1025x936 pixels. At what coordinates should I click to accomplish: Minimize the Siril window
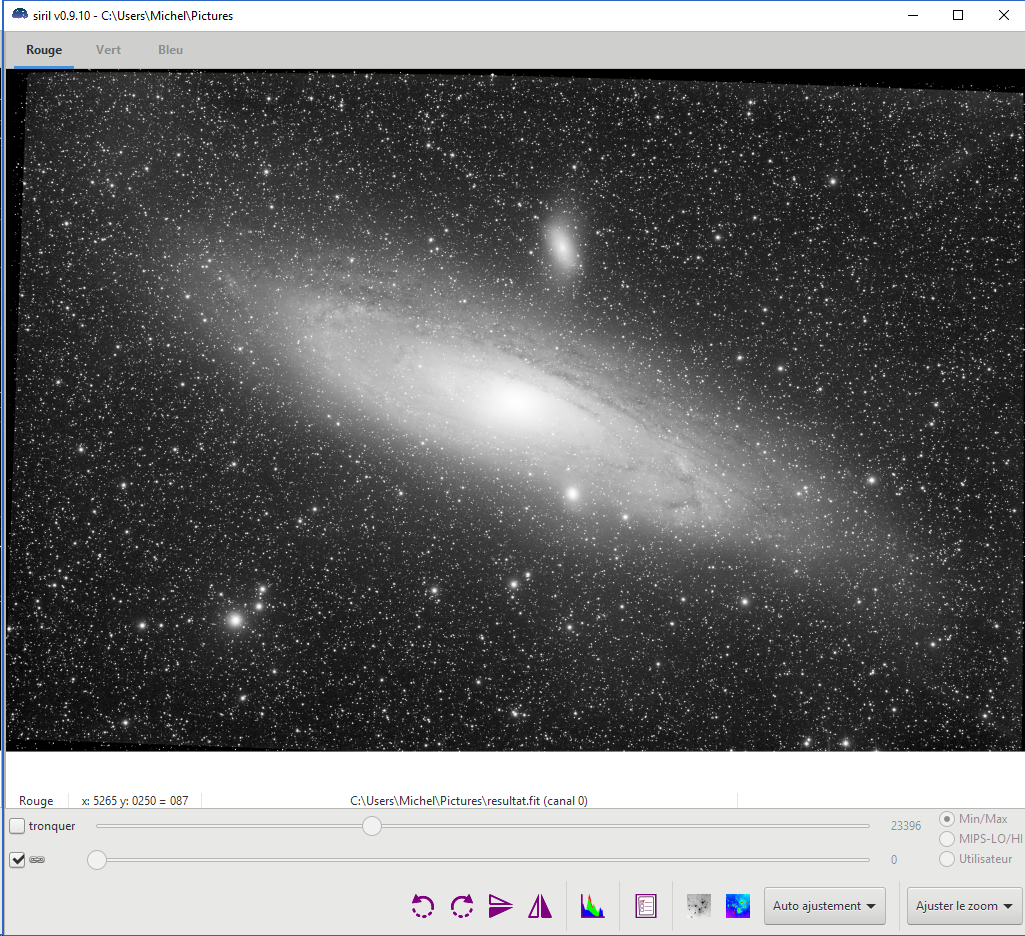point(913,15)
